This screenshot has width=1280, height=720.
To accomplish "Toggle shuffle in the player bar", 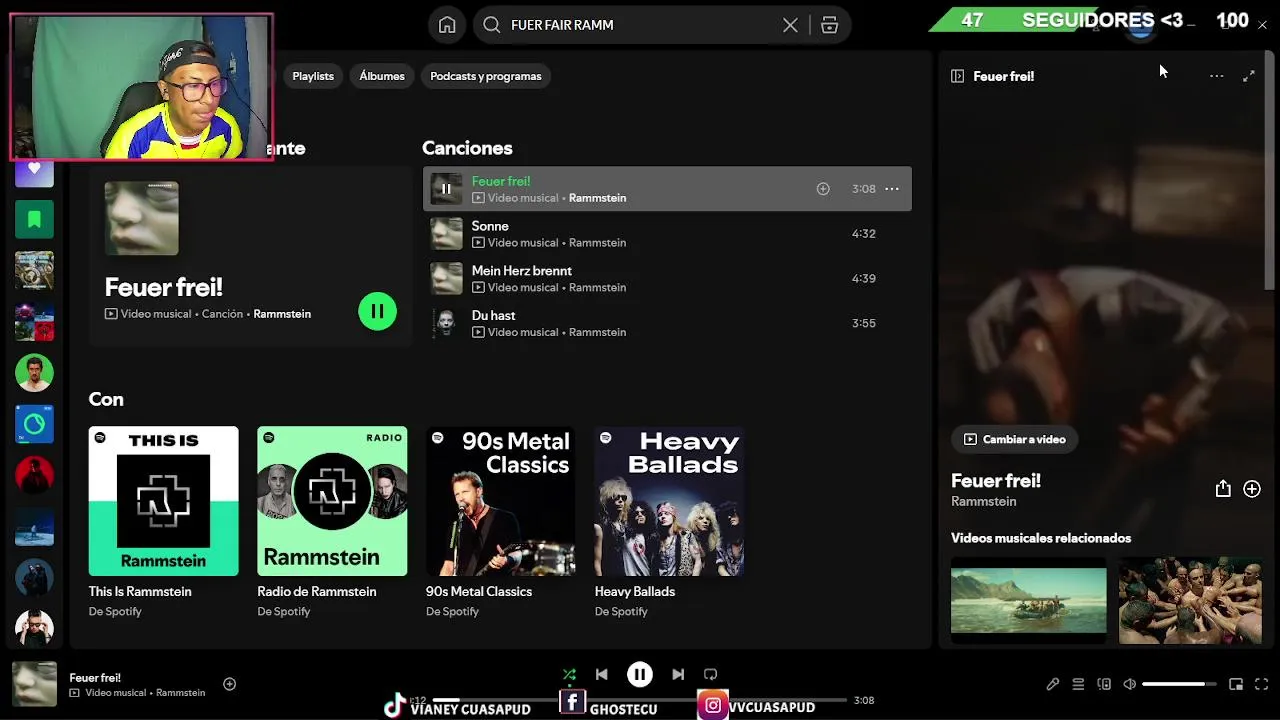I will (569, 675).
